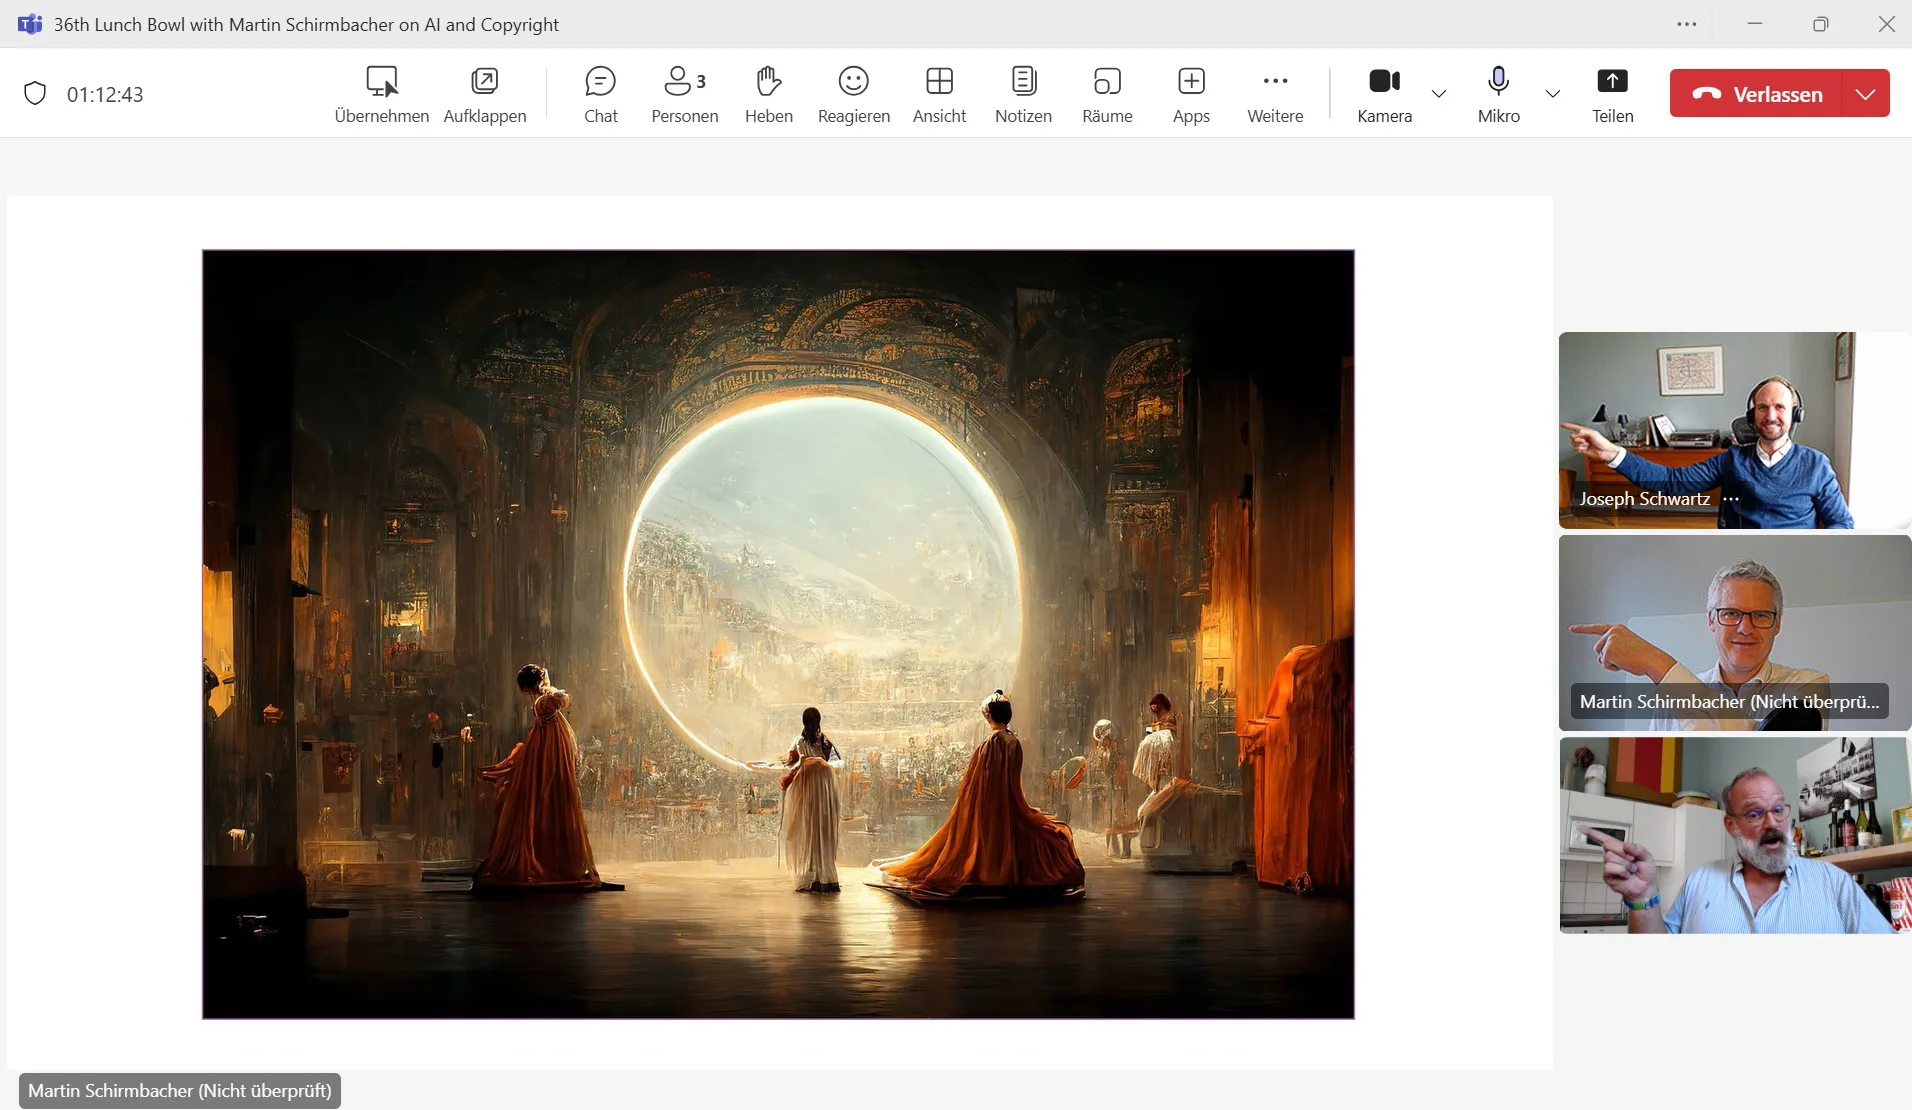Open title bar three-dots settings menu
1912x1110 pixels.
coord(1687,24)
